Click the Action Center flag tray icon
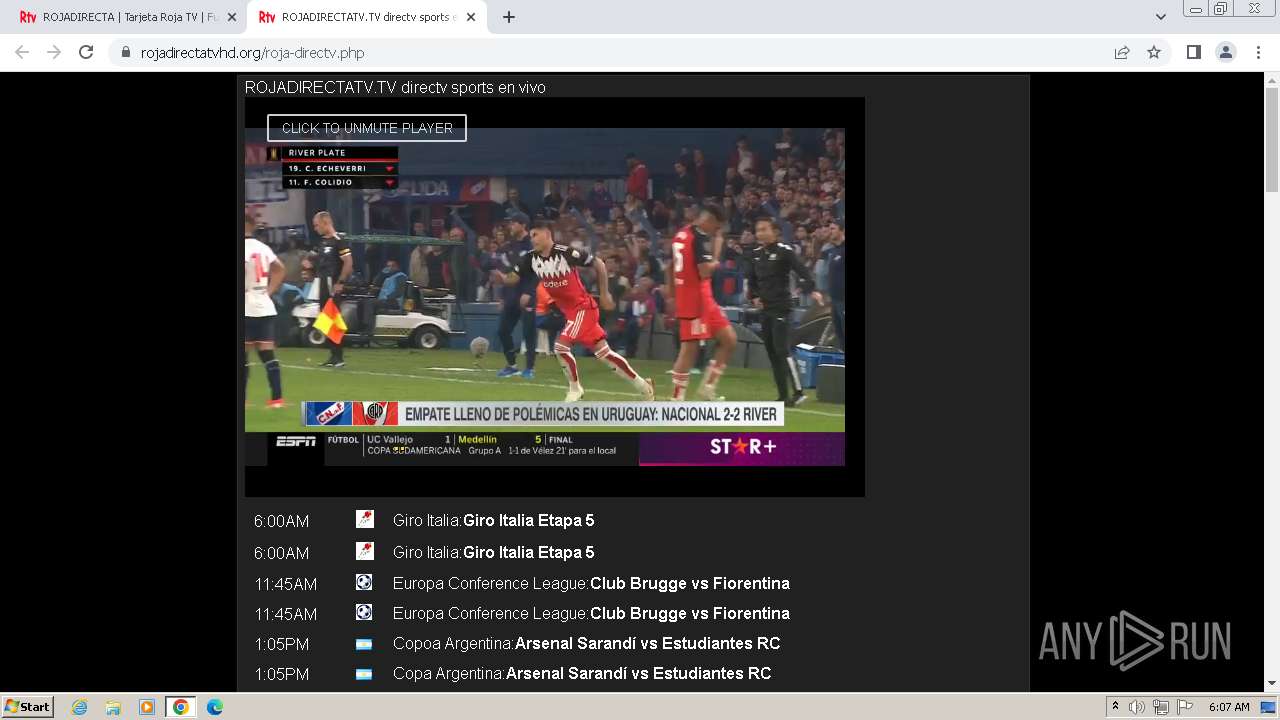The width and height of the screenshot is (1280, 720). coord(1183,707)
